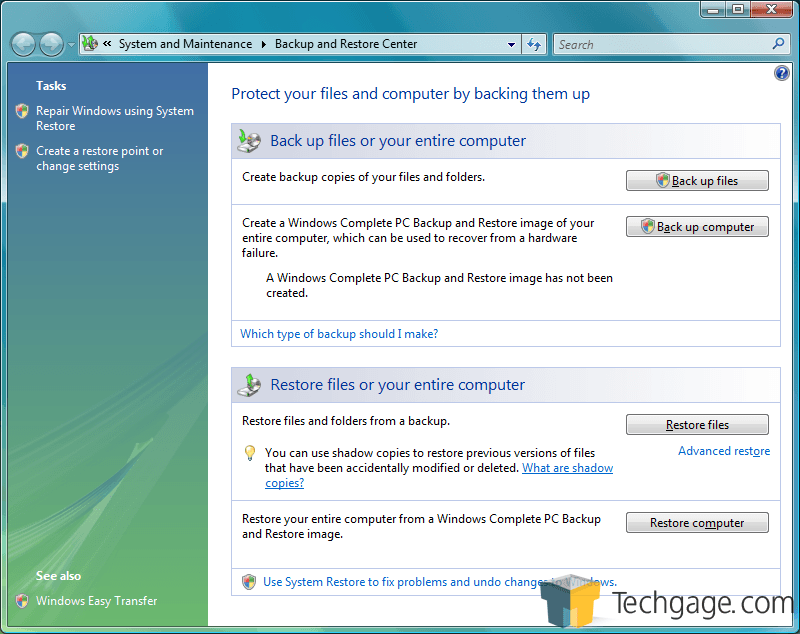
Task: Click the Forward navigation arrow
Action: [x=52, y=44]
